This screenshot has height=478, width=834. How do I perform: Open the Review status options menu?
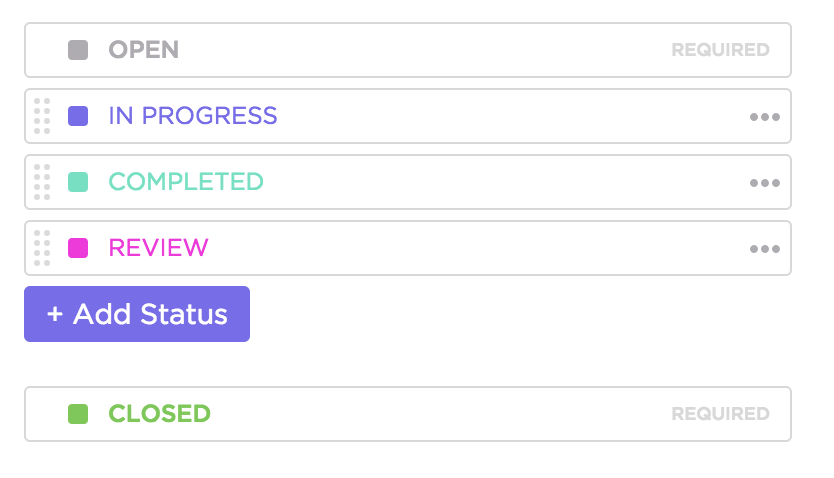(764, 248)
